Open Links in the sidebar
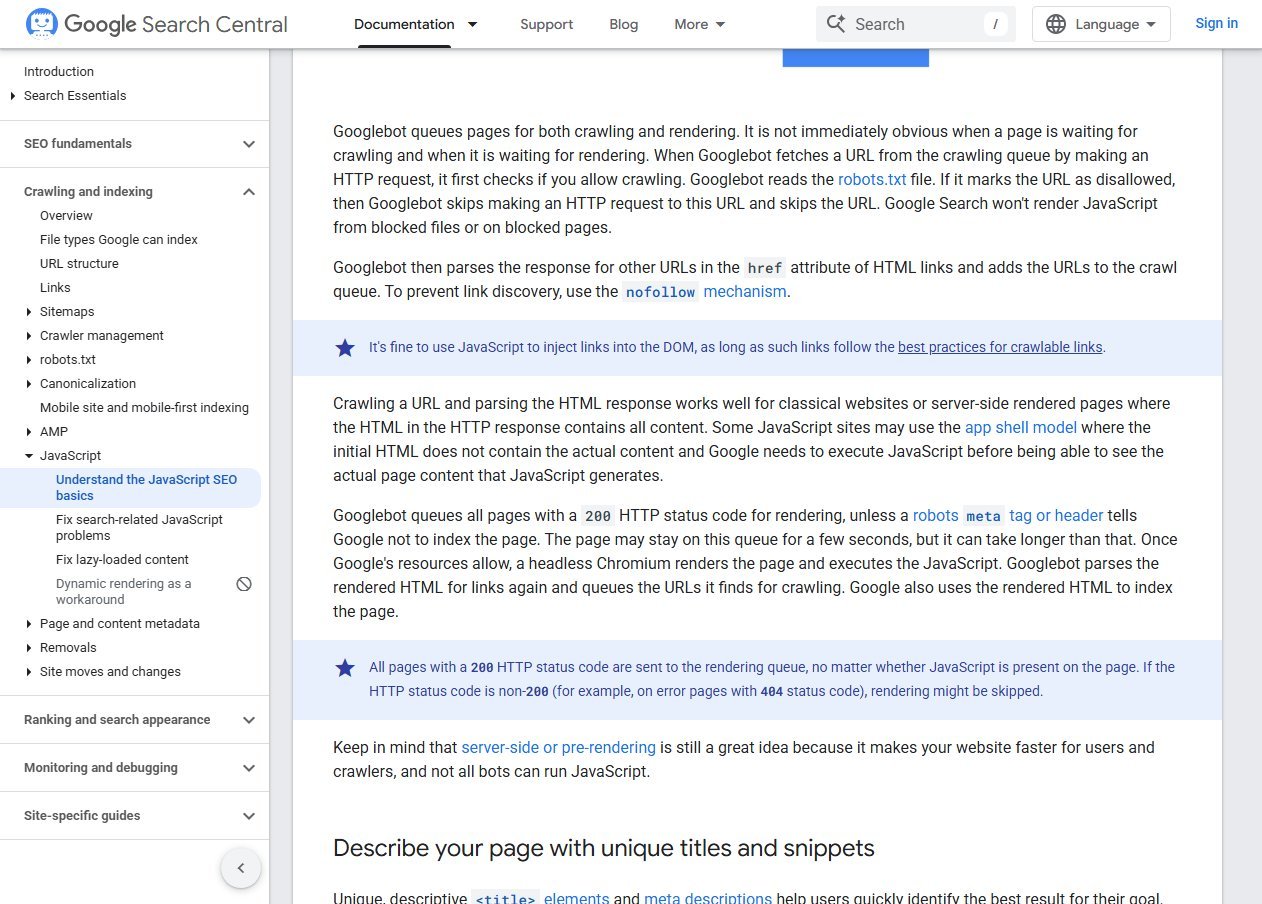This screenshot has height=904, width=1262. coord(55,288)
